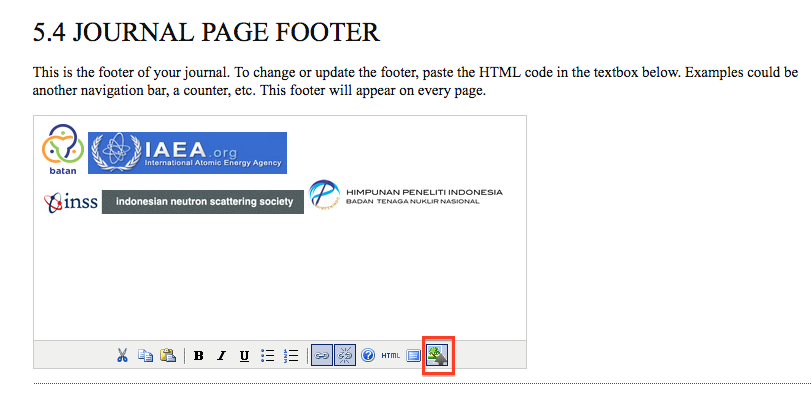Click the insert link chain icon
Viewport: 812px width, 400px height.
click(x=322, y=355)
